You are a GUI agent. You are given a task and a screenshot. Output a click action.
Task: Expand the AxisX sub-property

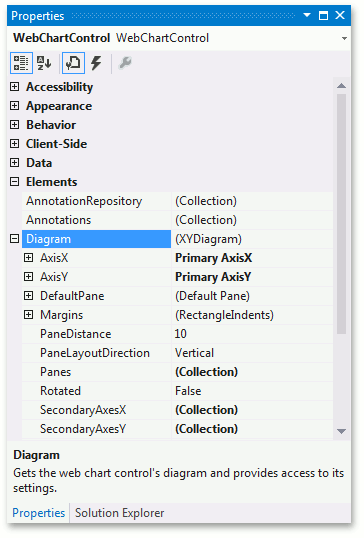28,258
